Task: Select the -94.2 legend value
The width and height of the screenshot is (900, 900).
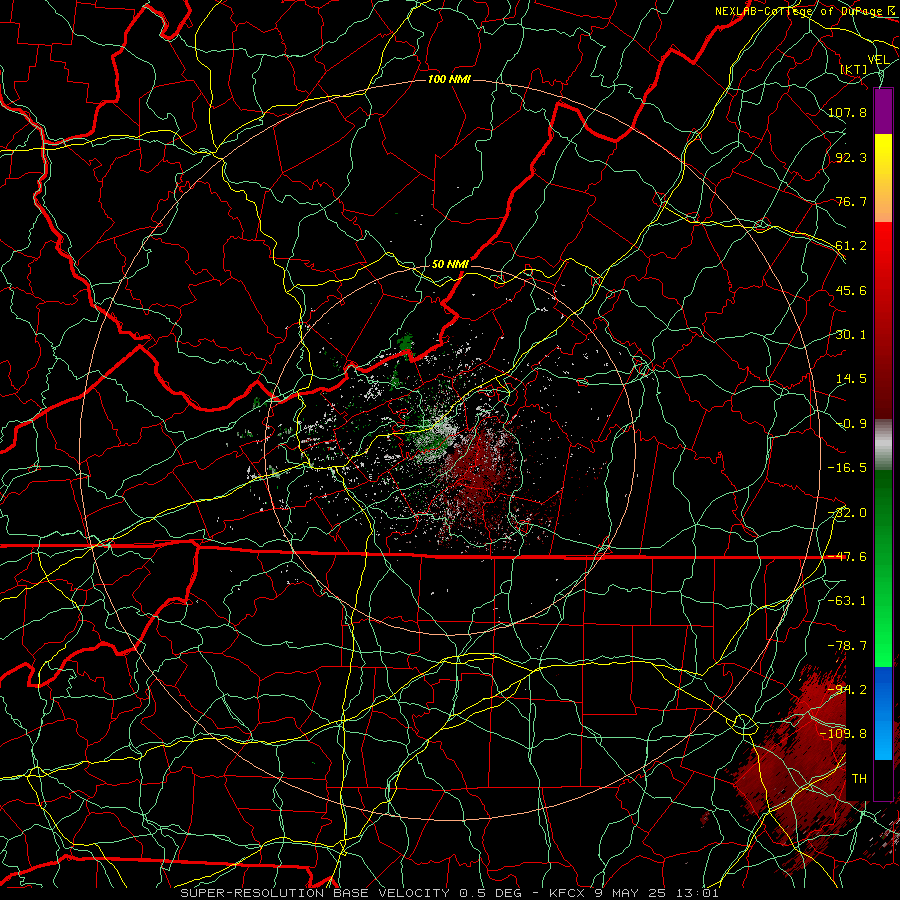Action: [x=847, y=690]
